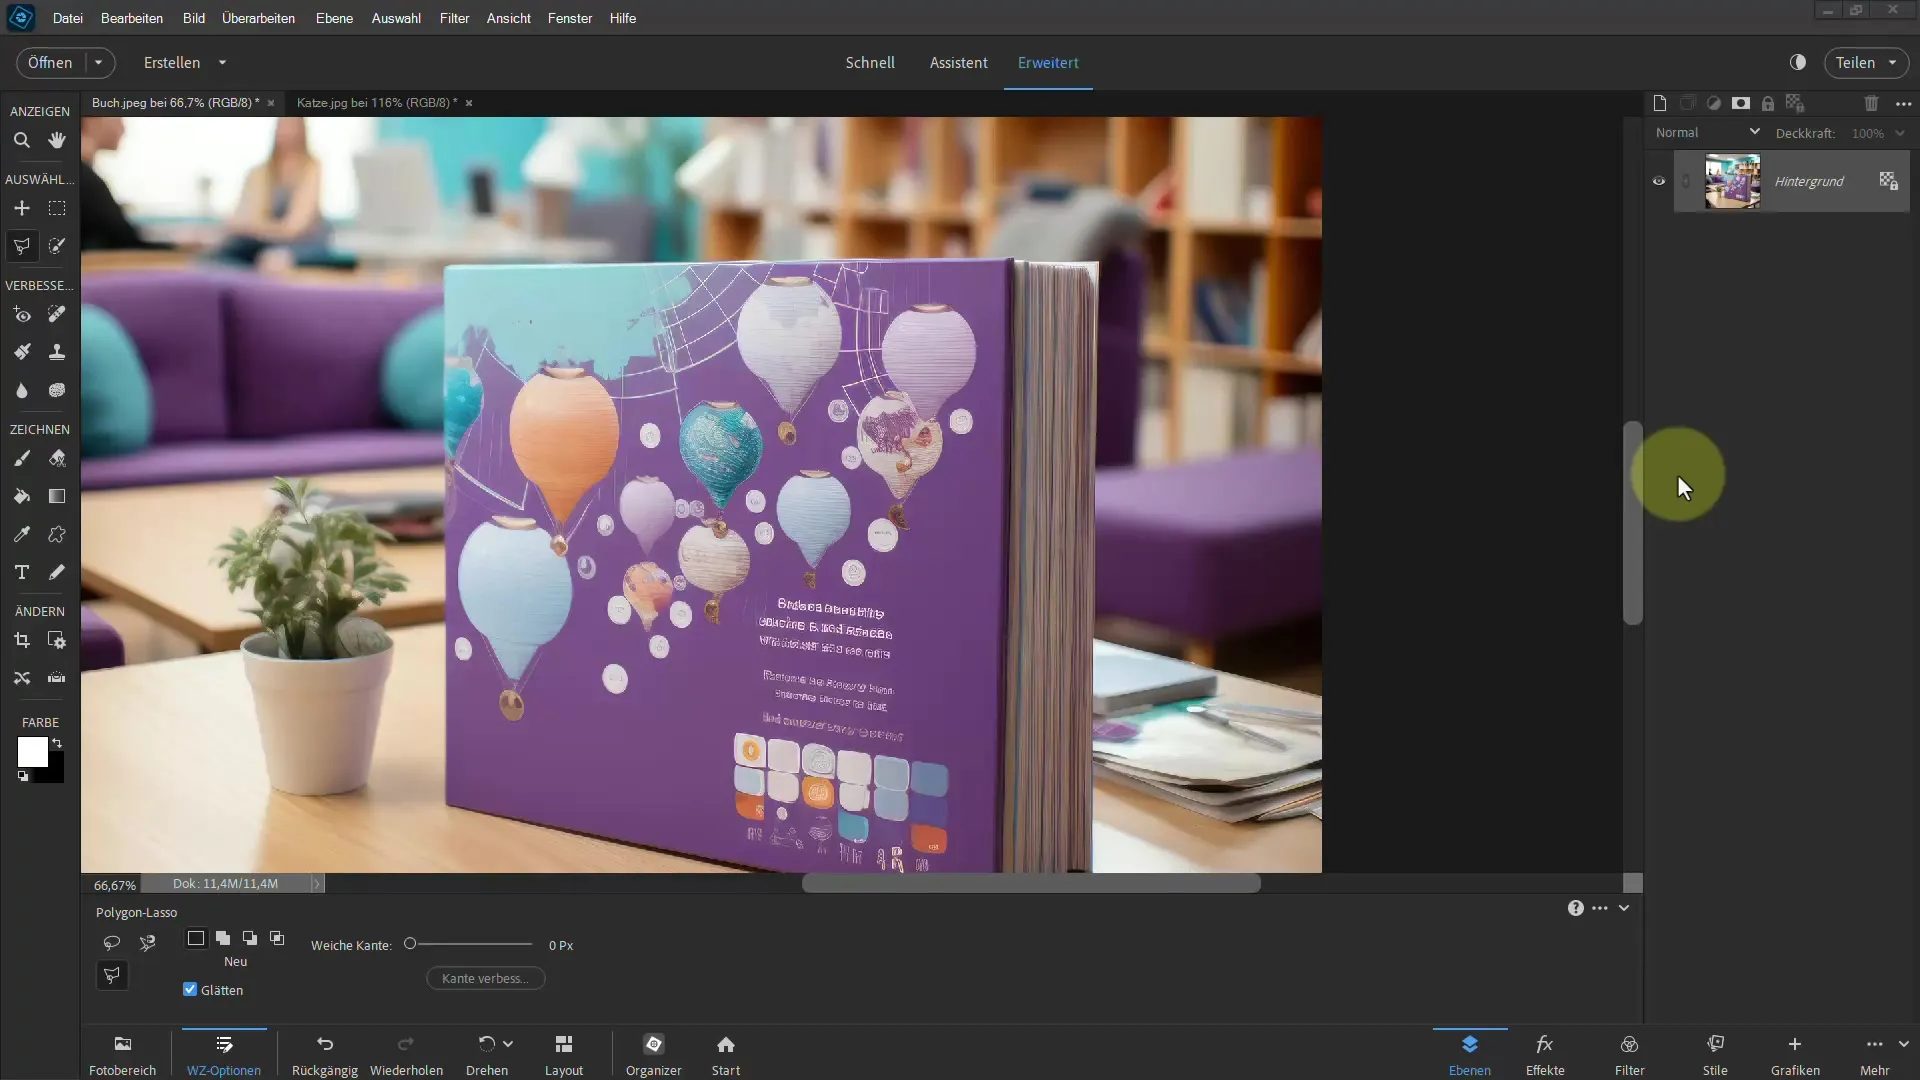Expand the Drehen rotate options arrow
This screenshot has width=1920, height=1080.
tap(508, 1043)
